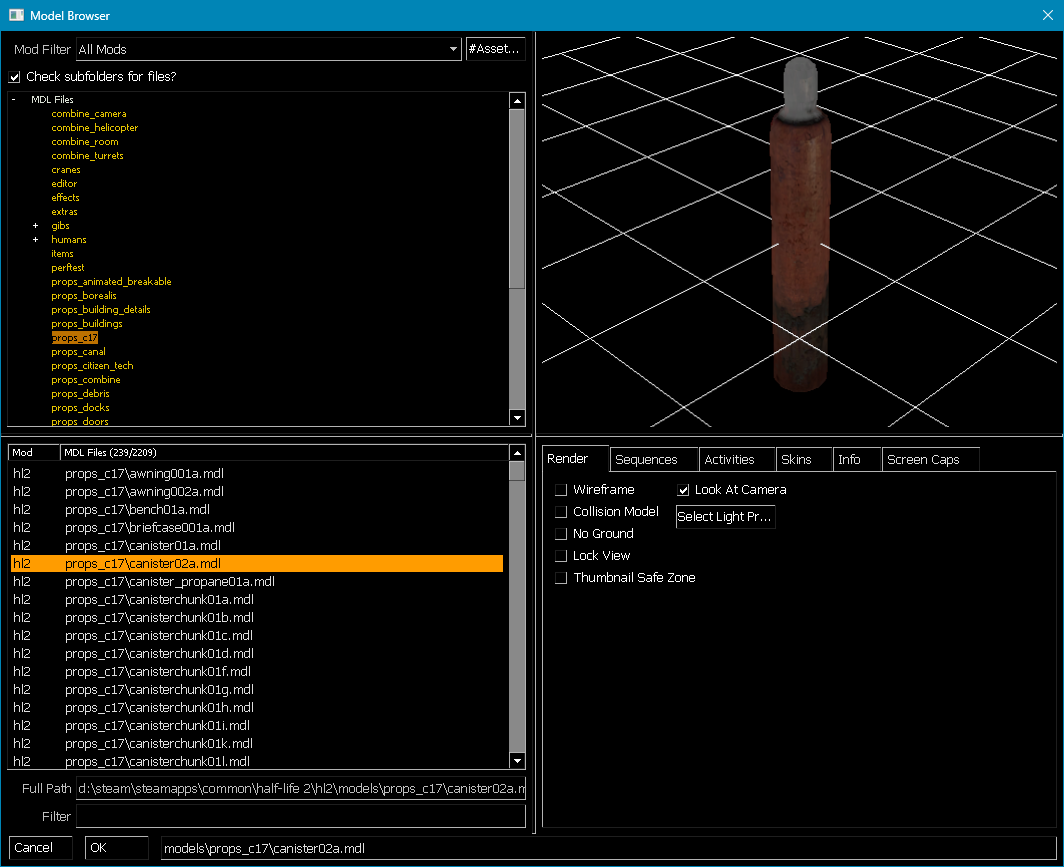Collapse the MDL Files root node

tap(12, 99)
